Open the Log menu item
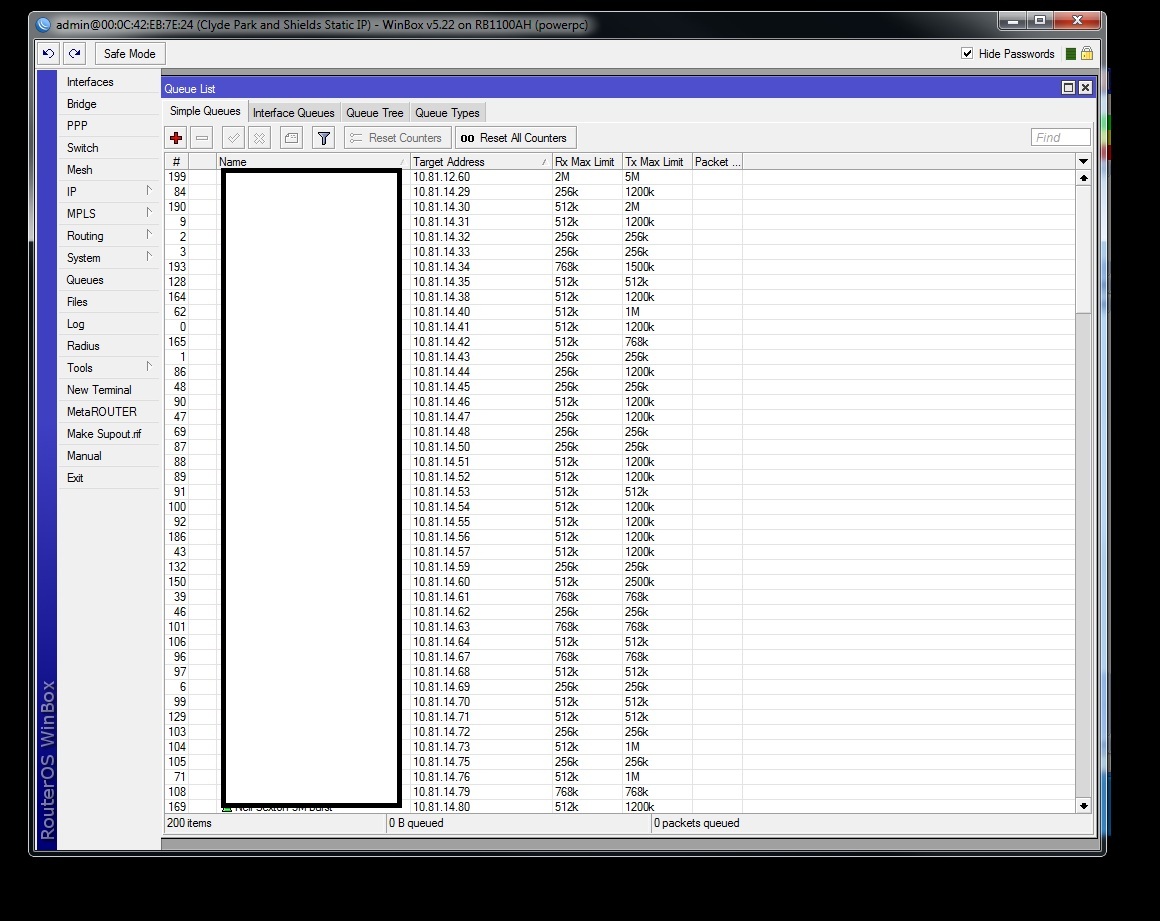The image size is (1160, 921). [x=109, y=324]
